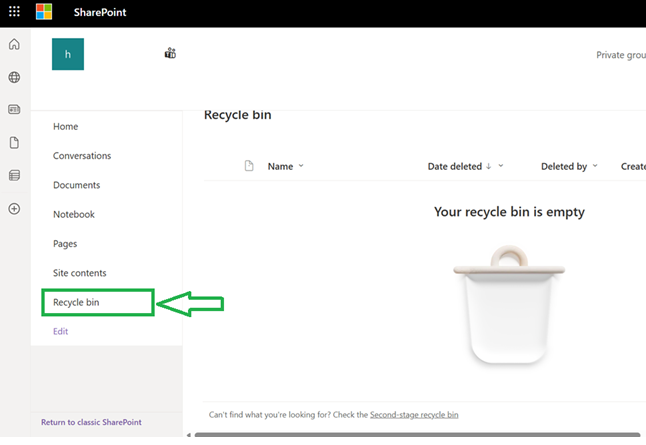The height and width of the screenshot is (445, 646).
Task: Open Pages in site navigation
Action: (x=65, y=244)
